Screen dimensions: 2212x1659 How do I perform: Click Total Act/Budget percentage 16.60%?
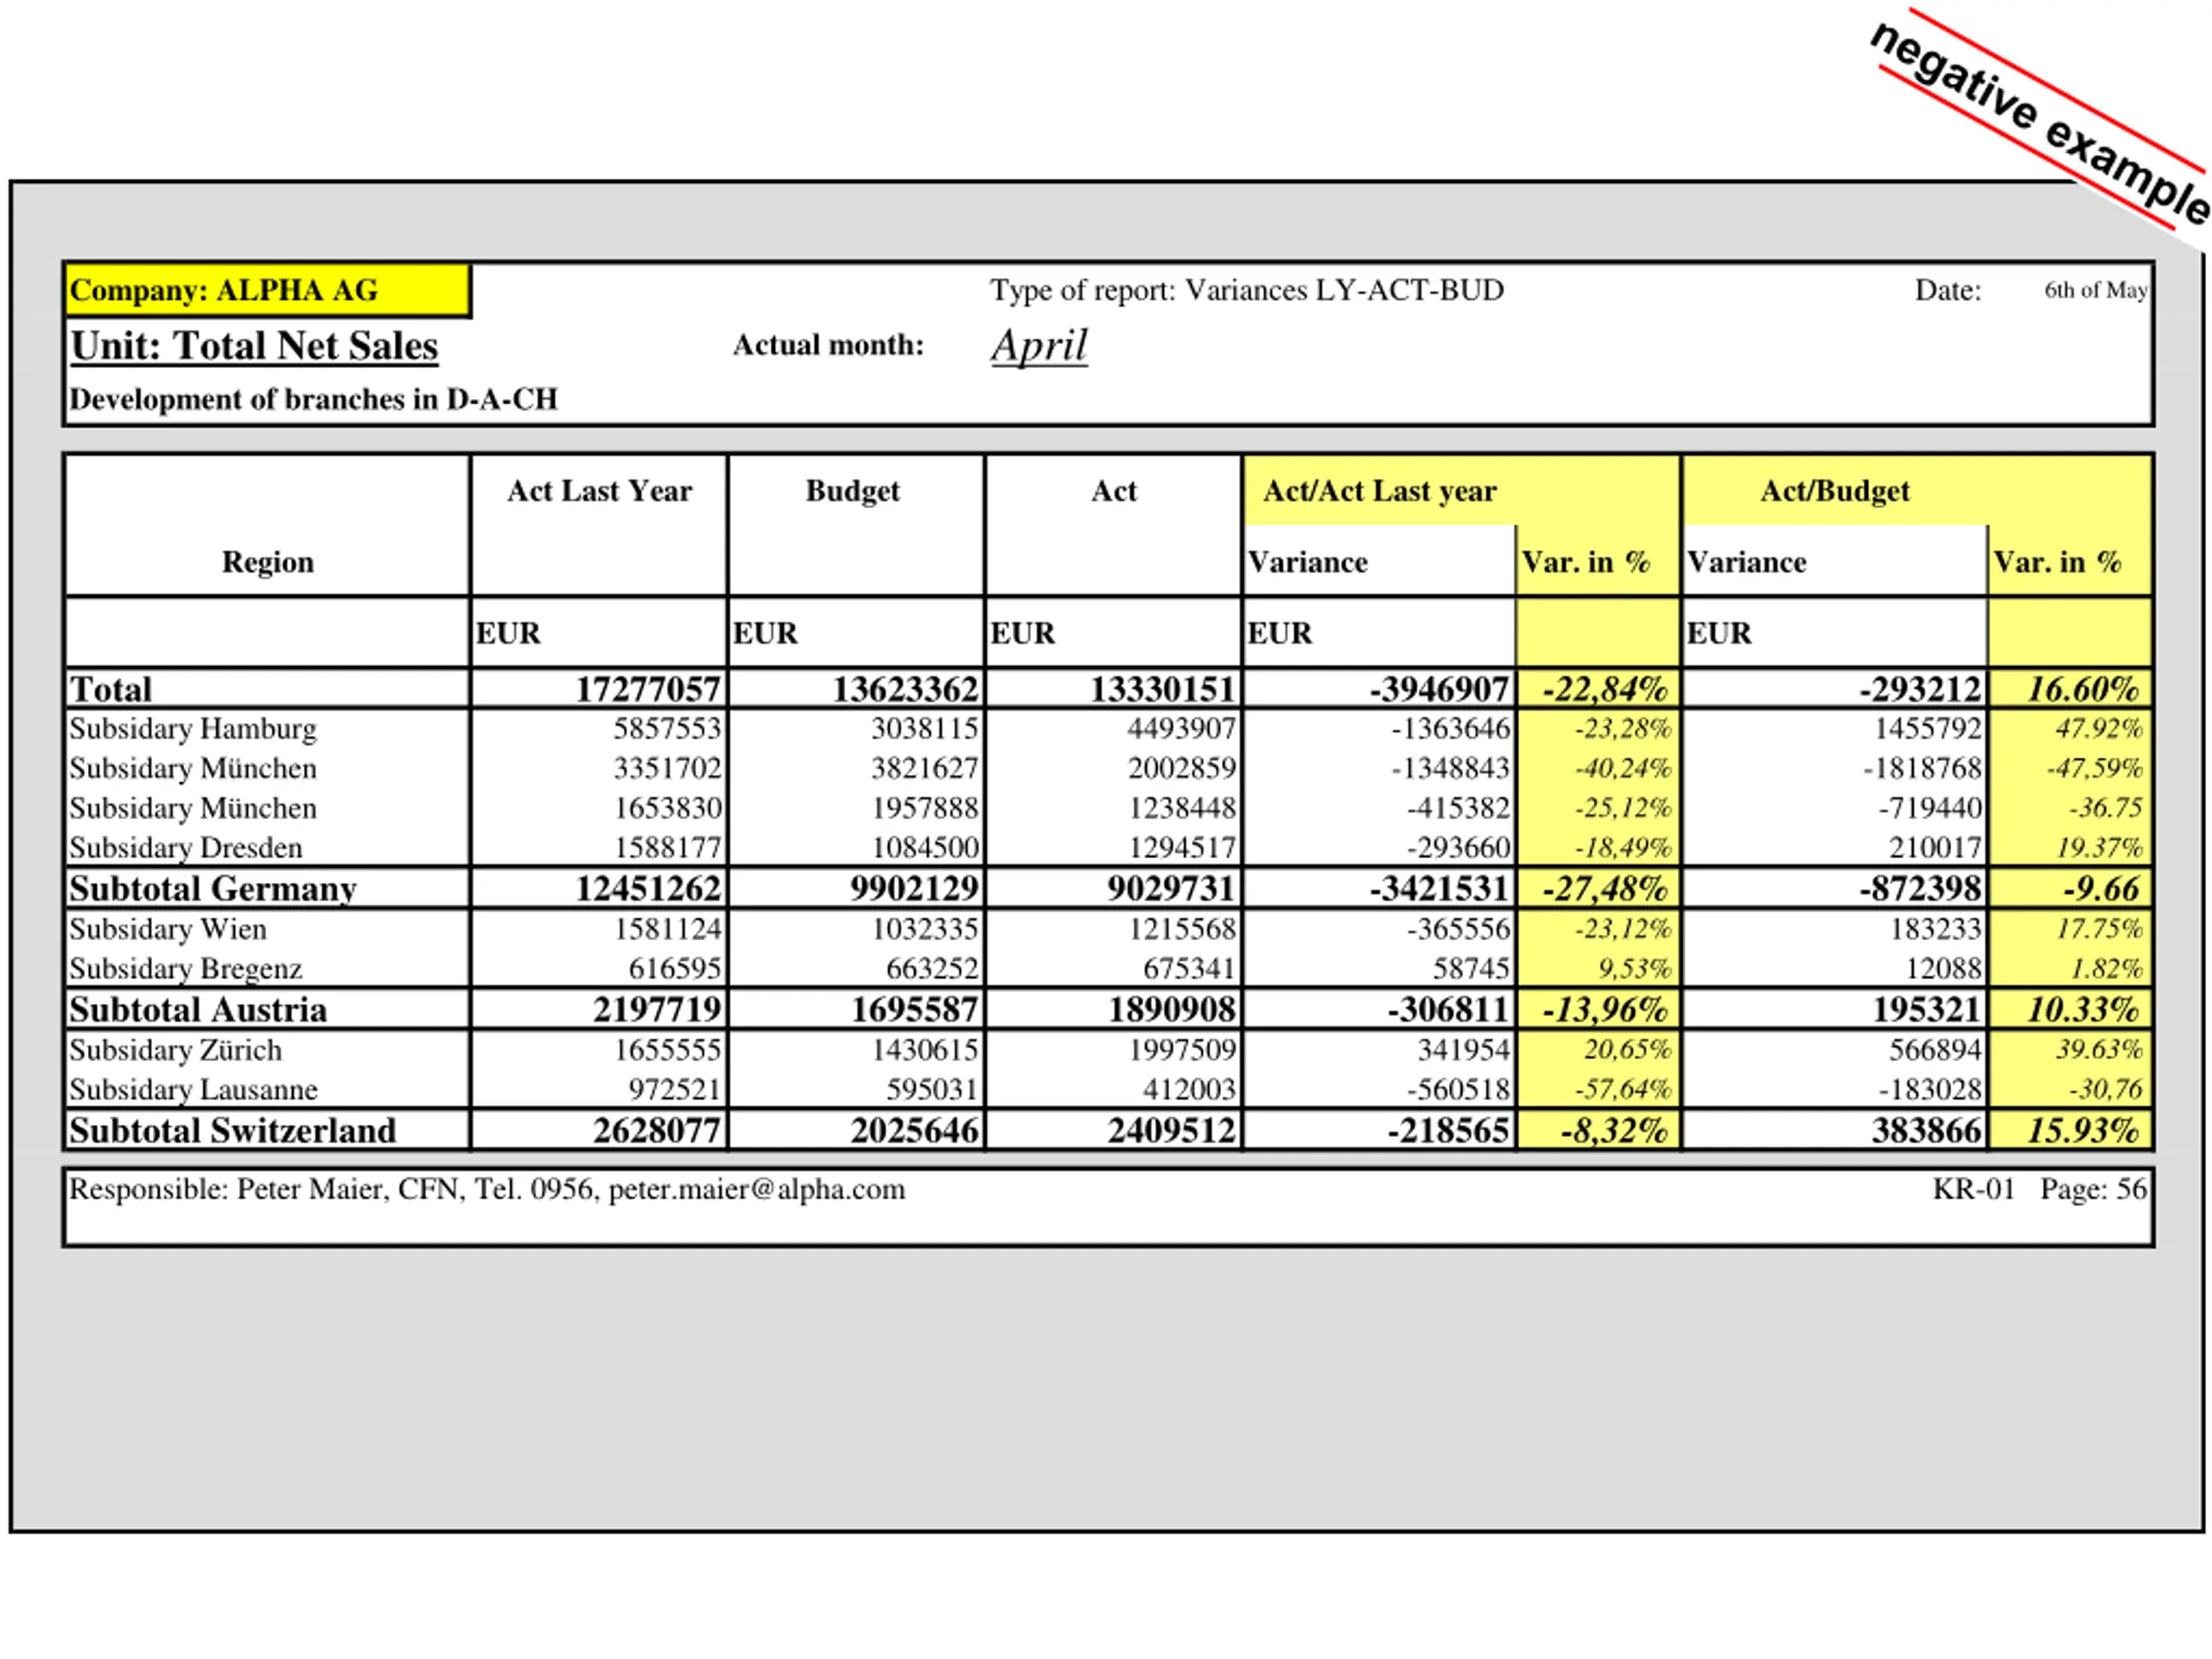tap(2083, 689)
